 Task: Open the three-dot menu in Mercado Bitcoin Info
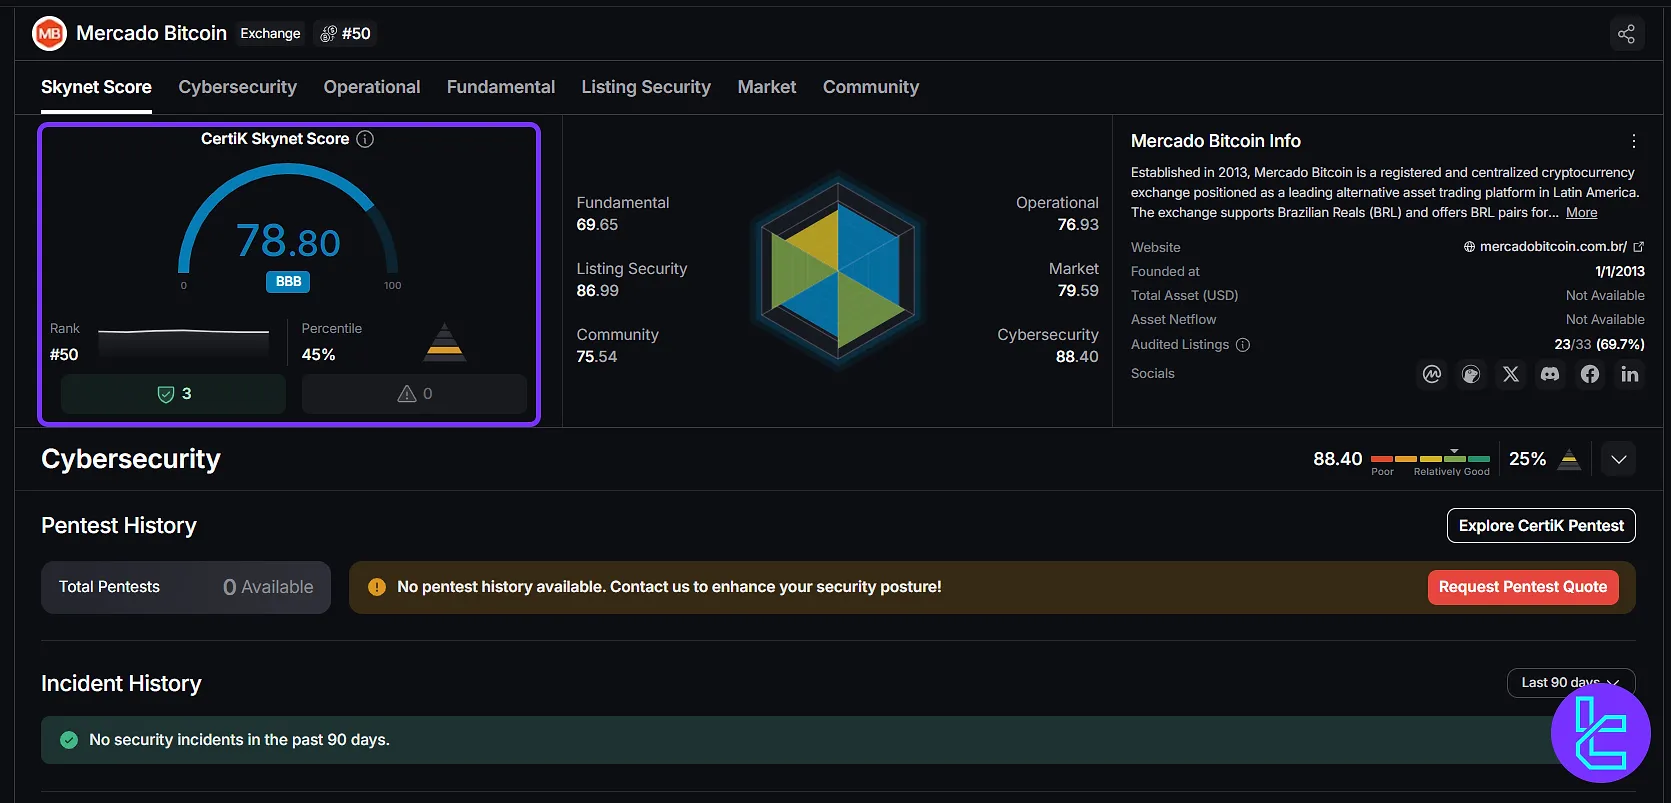click(1633, 141)
